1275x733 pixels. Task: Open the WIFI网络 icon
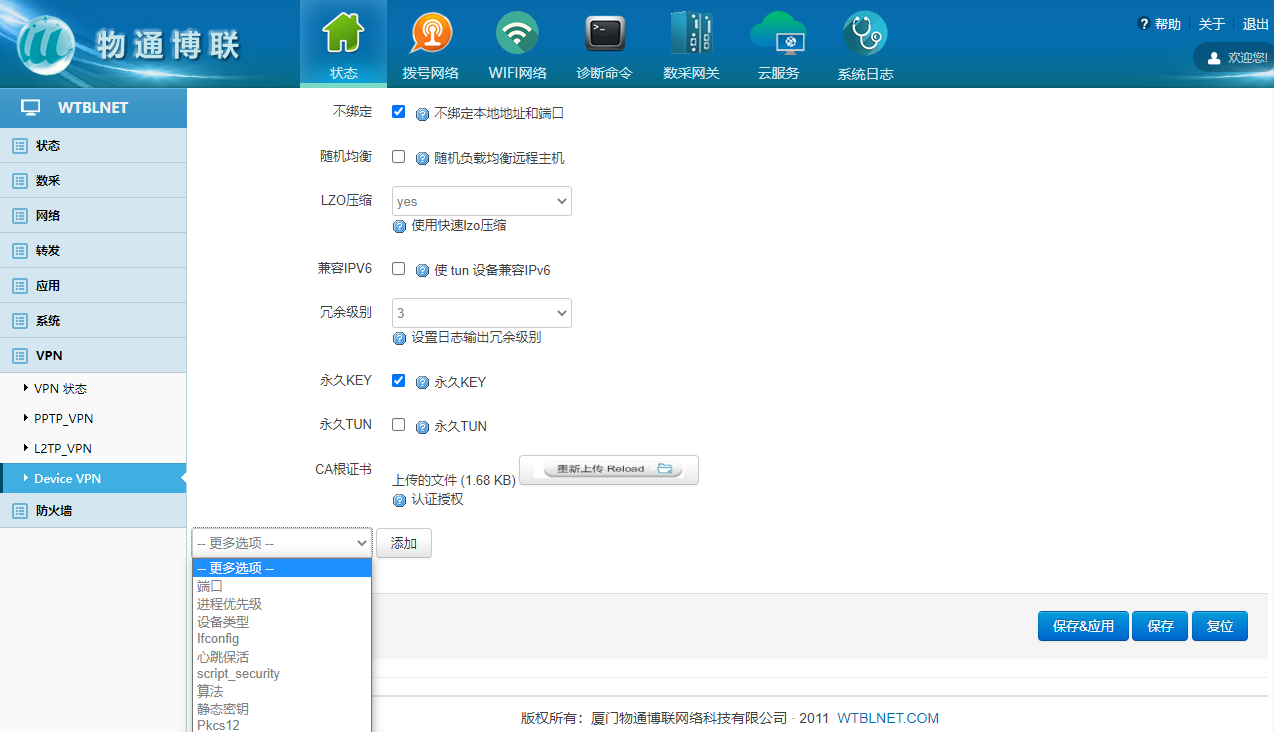point(517,35)
